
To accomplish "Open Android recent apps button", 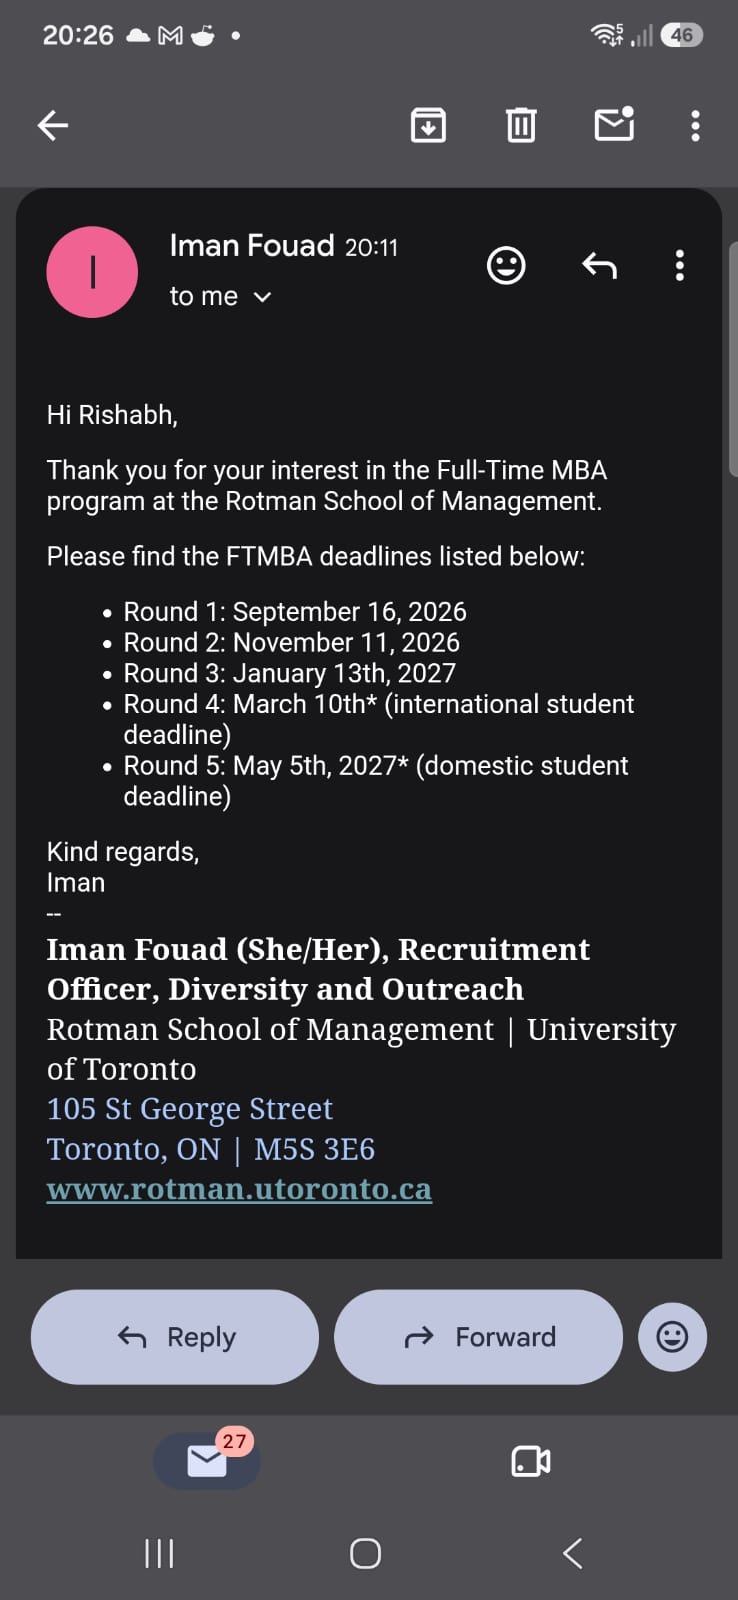I will (159, 1553).
